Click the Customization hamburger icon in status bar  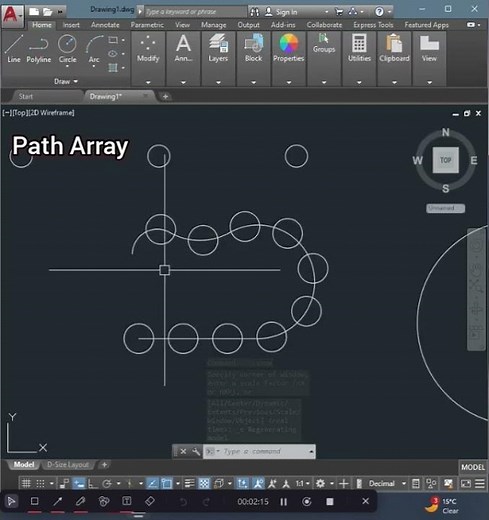click(480, 483)
